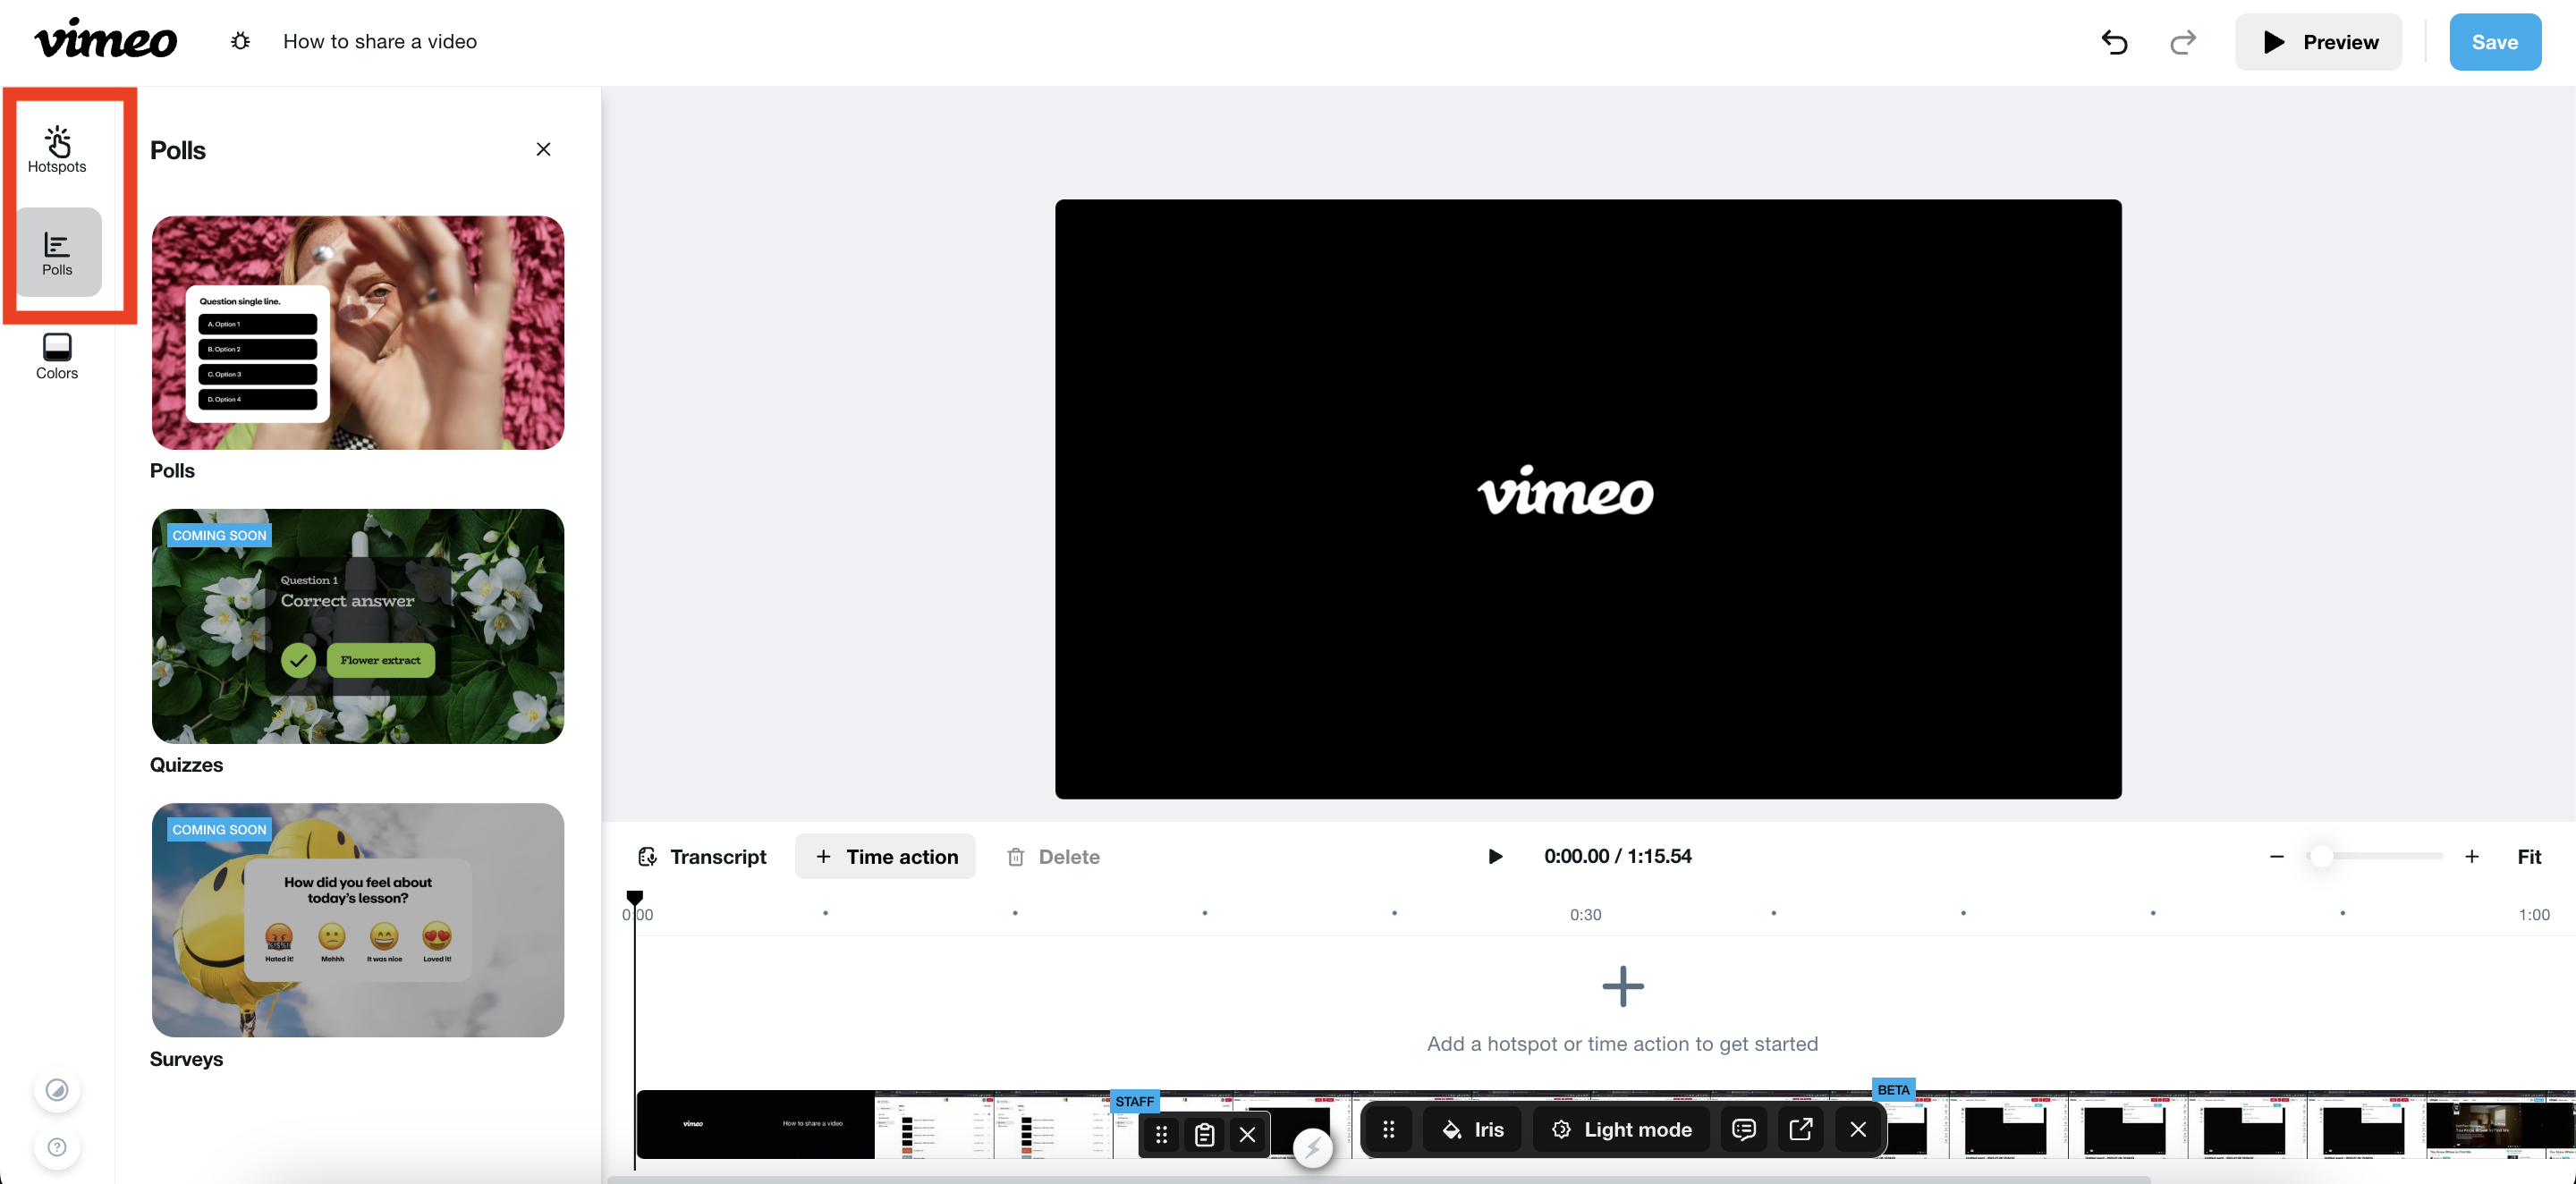Click the Delete action icon
Viewport: 2576px width, 1184px height.
click(x=1015, y=856)
